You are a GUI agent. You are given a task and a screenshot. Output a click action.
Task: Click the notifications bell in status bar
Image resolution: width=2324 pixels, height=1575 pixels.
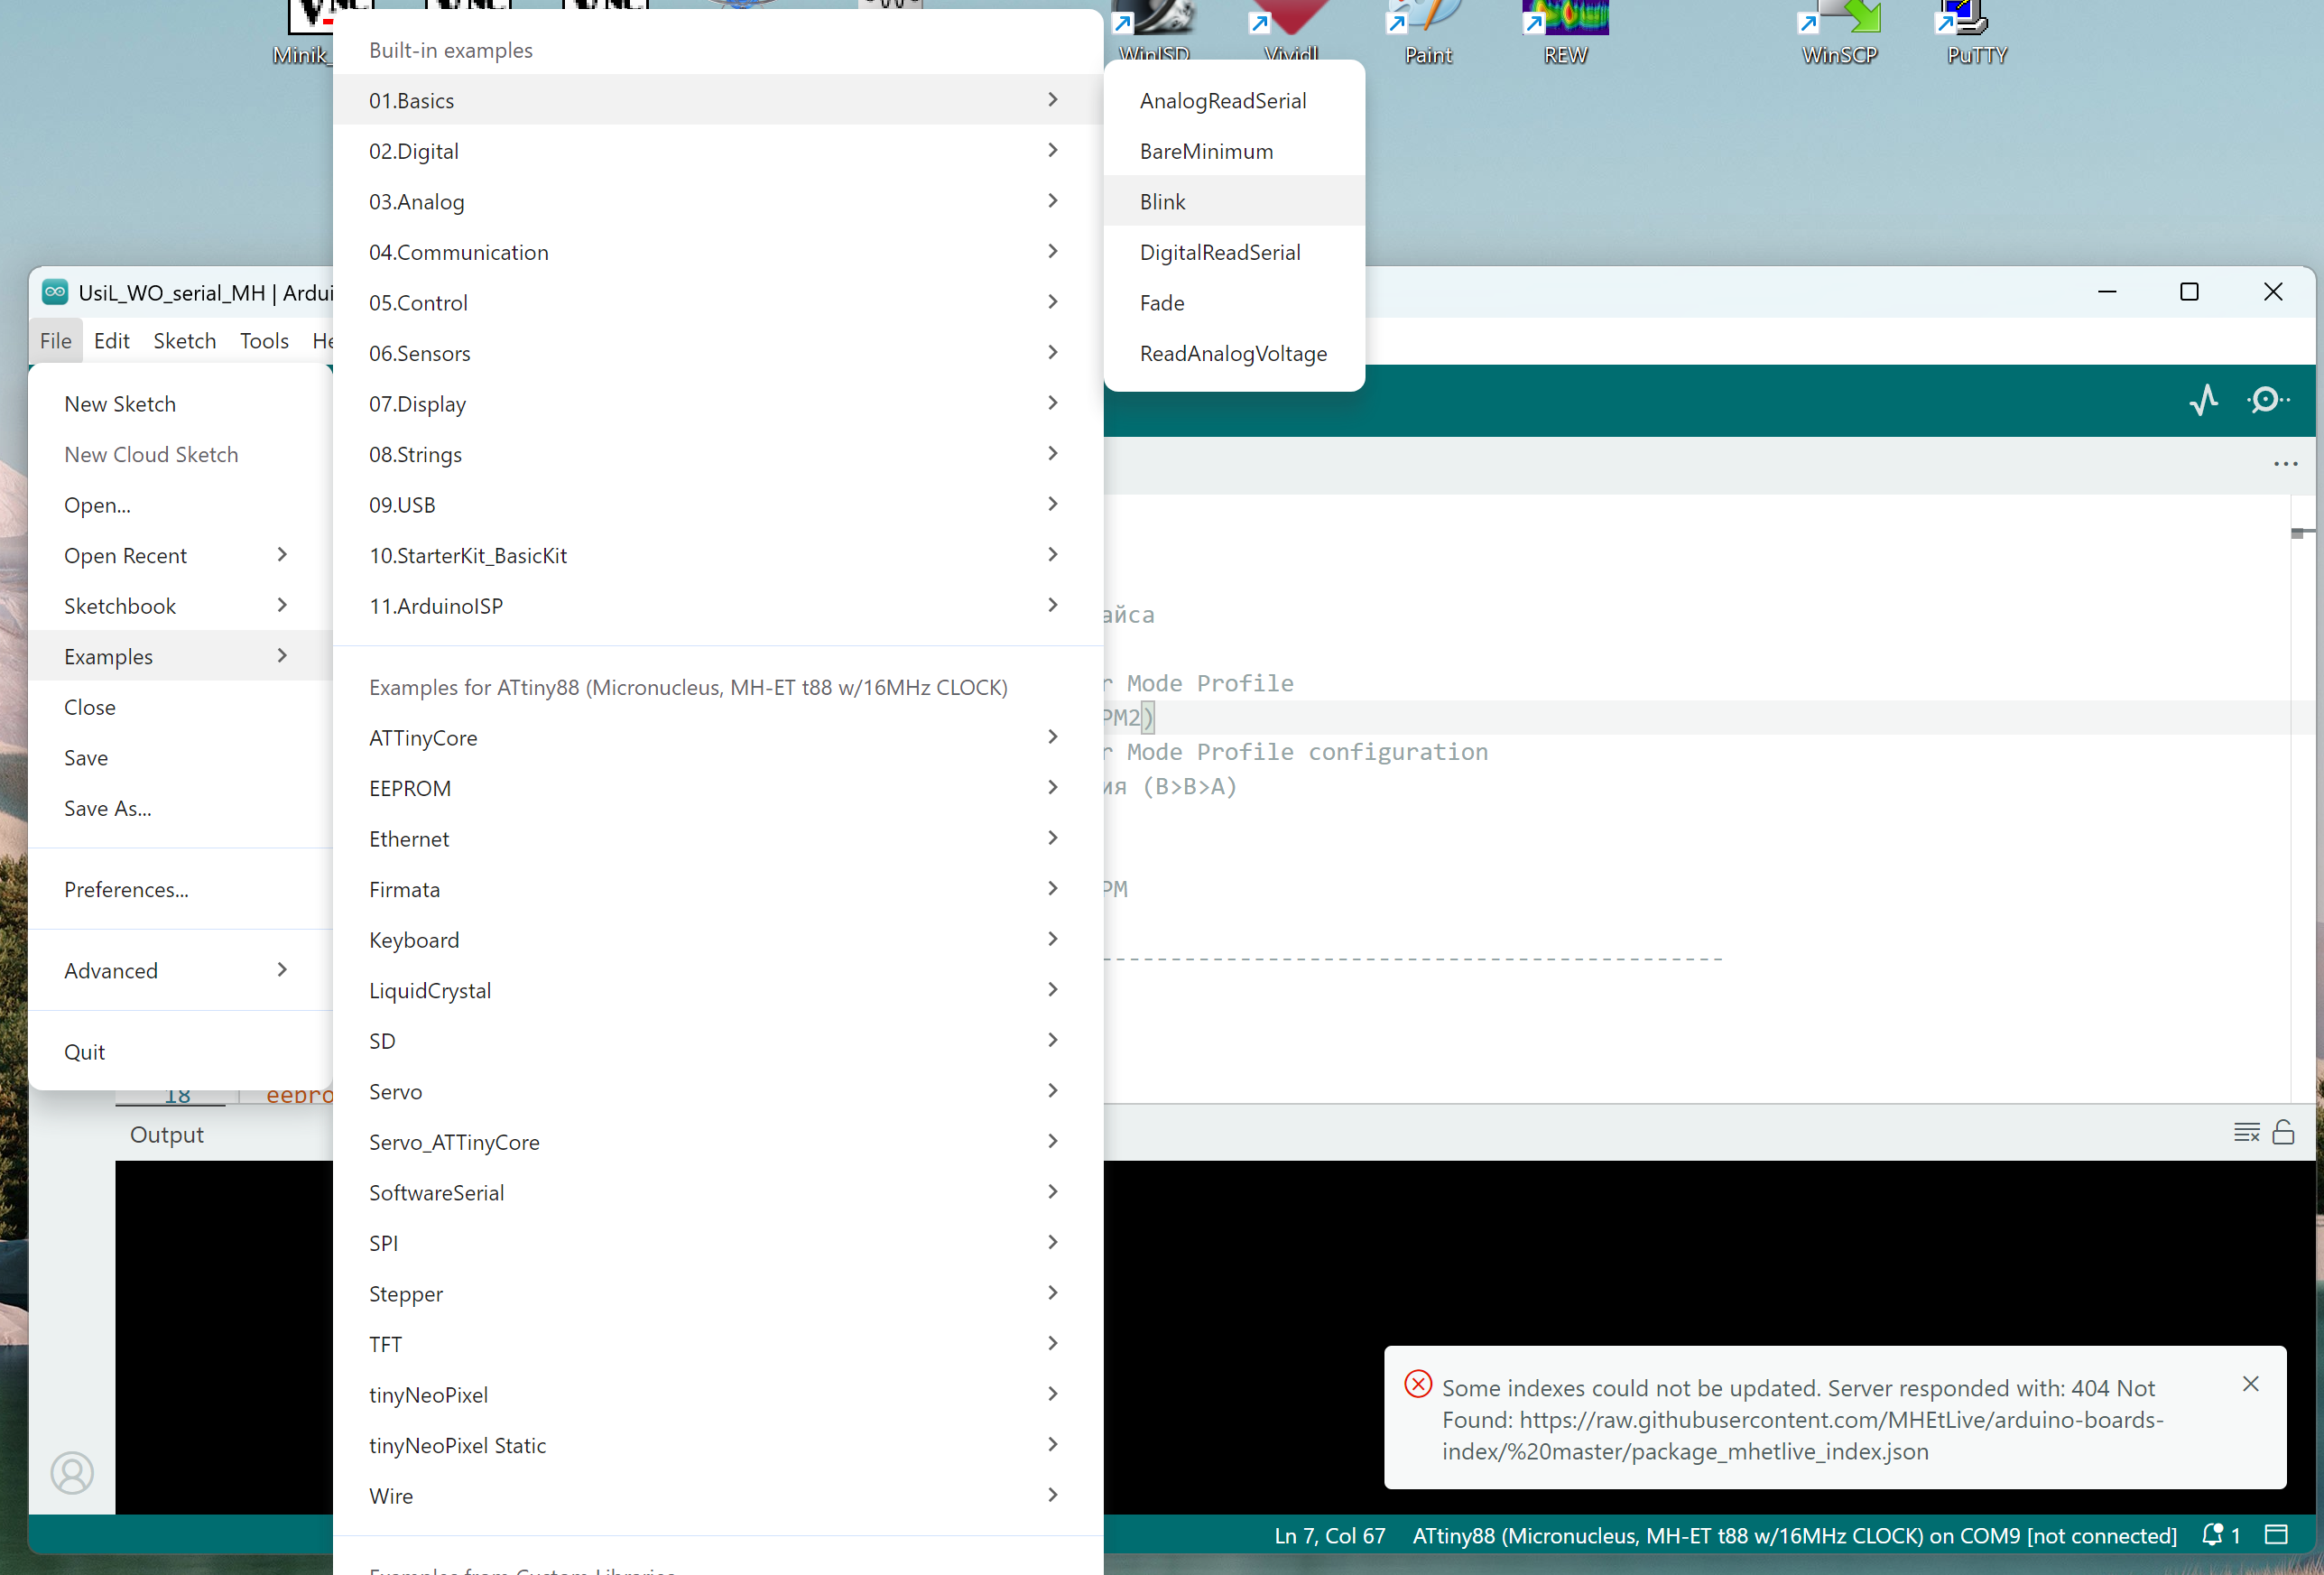point(2220,1535)
